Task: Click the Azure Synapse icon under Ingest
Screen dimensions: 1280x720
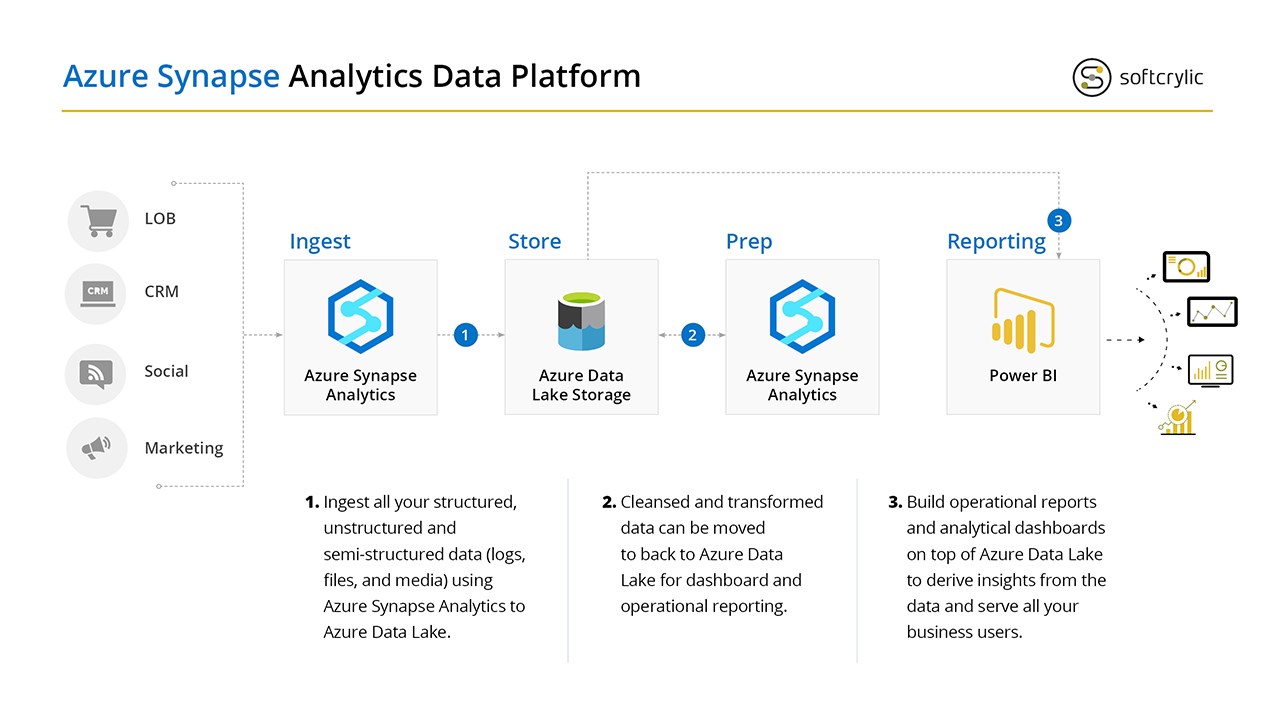Action: pos(361,317)
